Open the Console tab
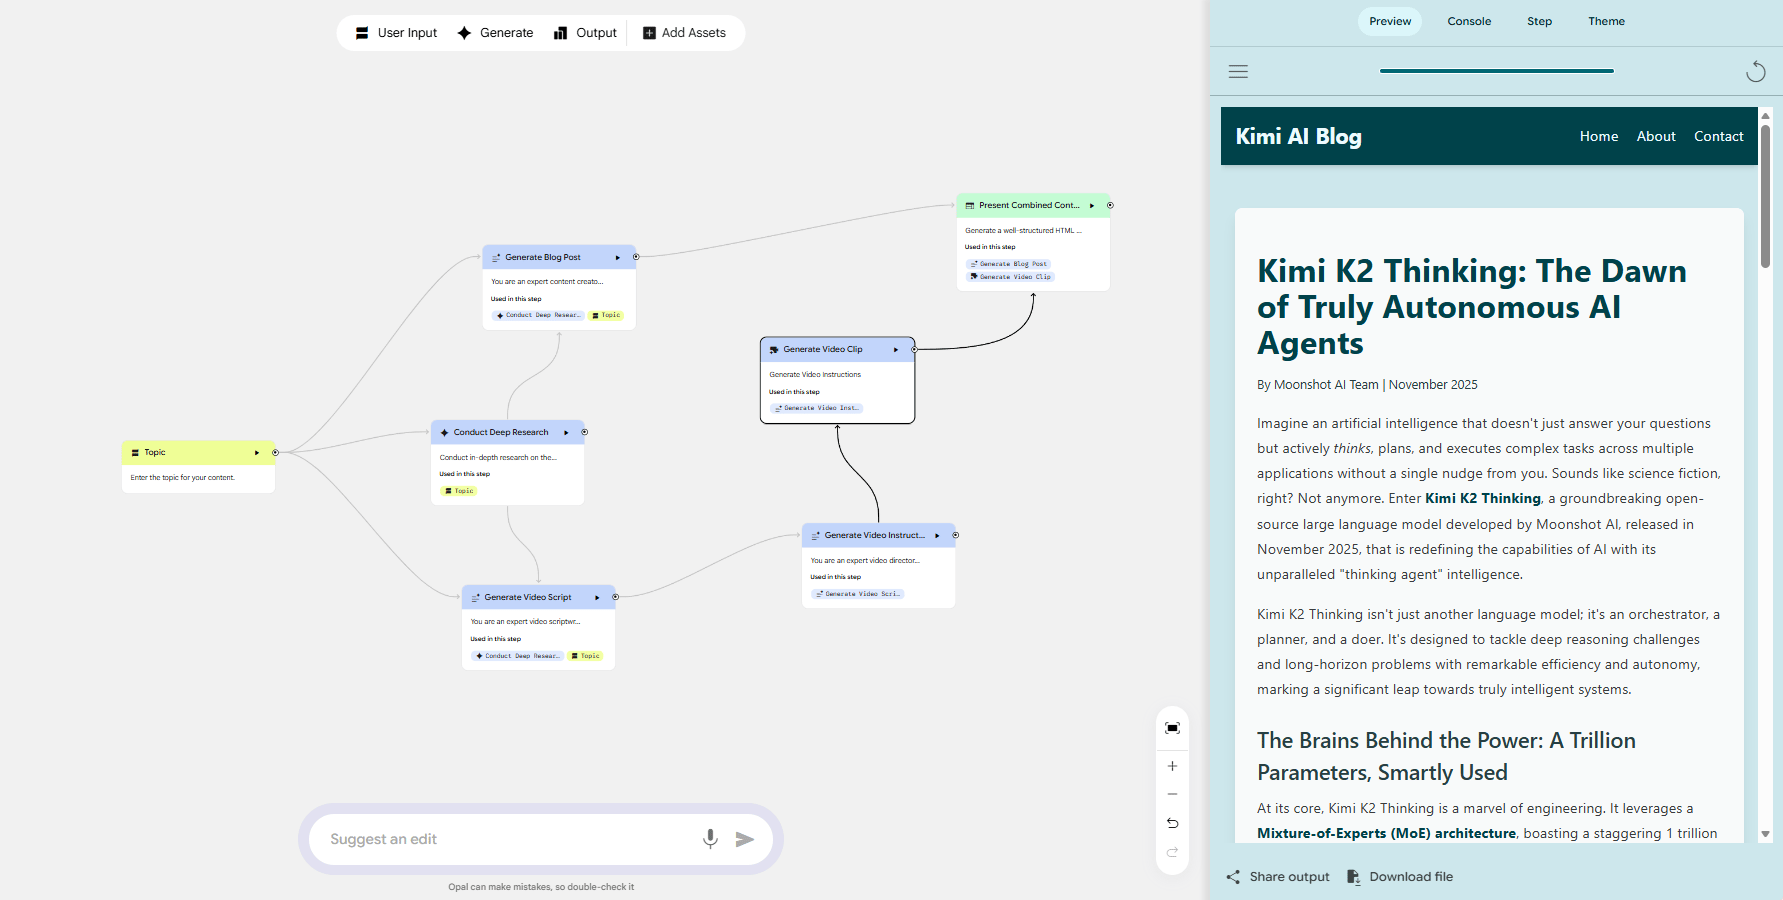 (1469, 21)
